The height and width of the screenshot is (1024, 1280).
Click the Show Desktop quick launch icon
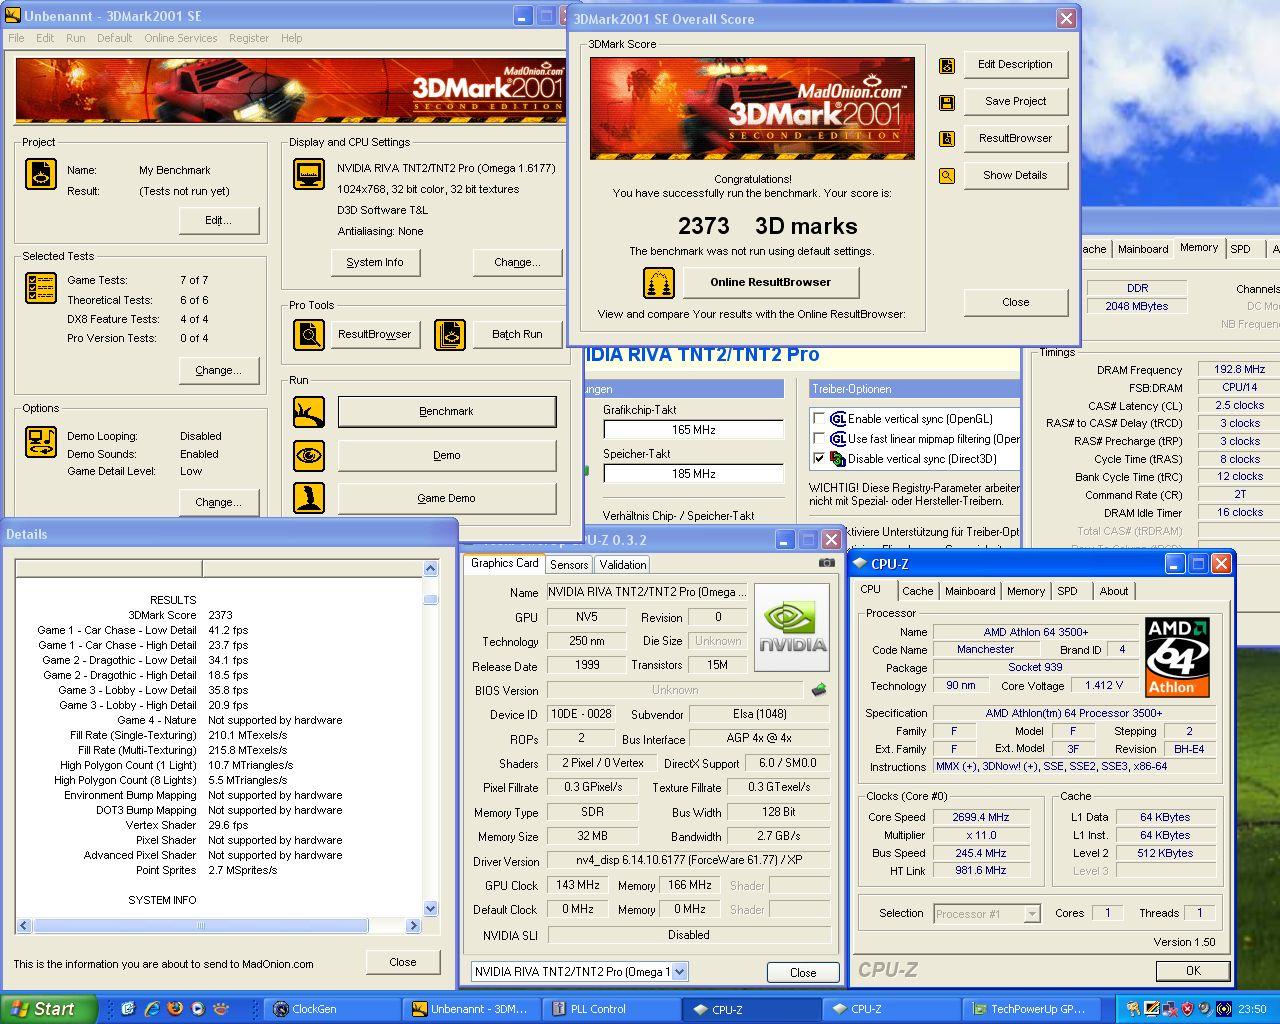[128, 1009]
